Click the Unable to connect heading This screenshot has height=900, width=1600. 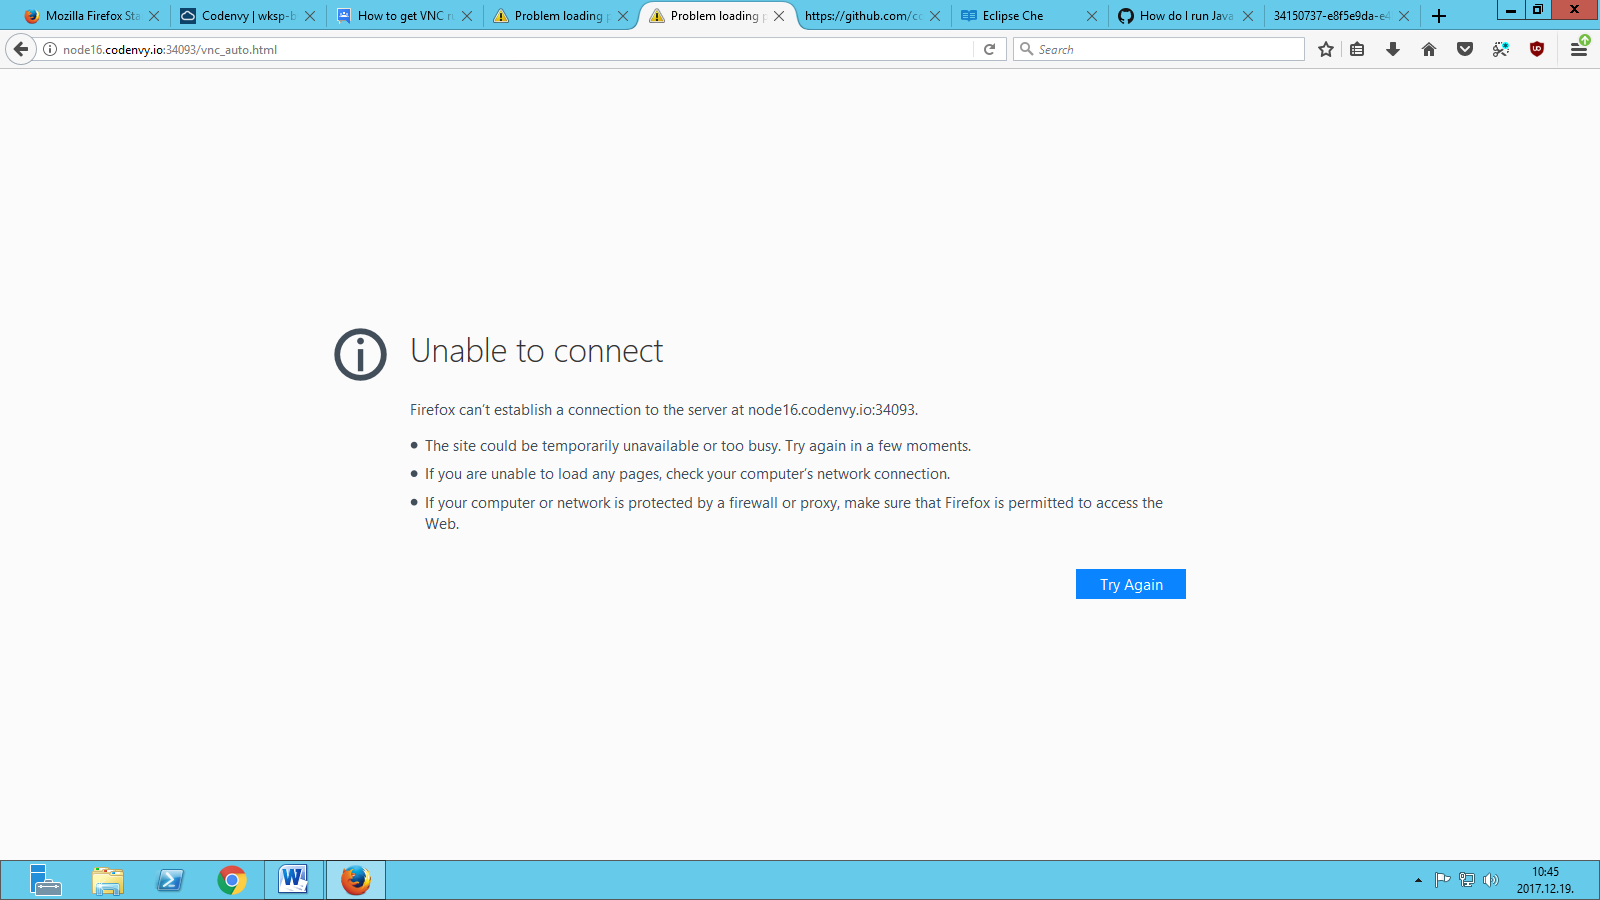537,351
